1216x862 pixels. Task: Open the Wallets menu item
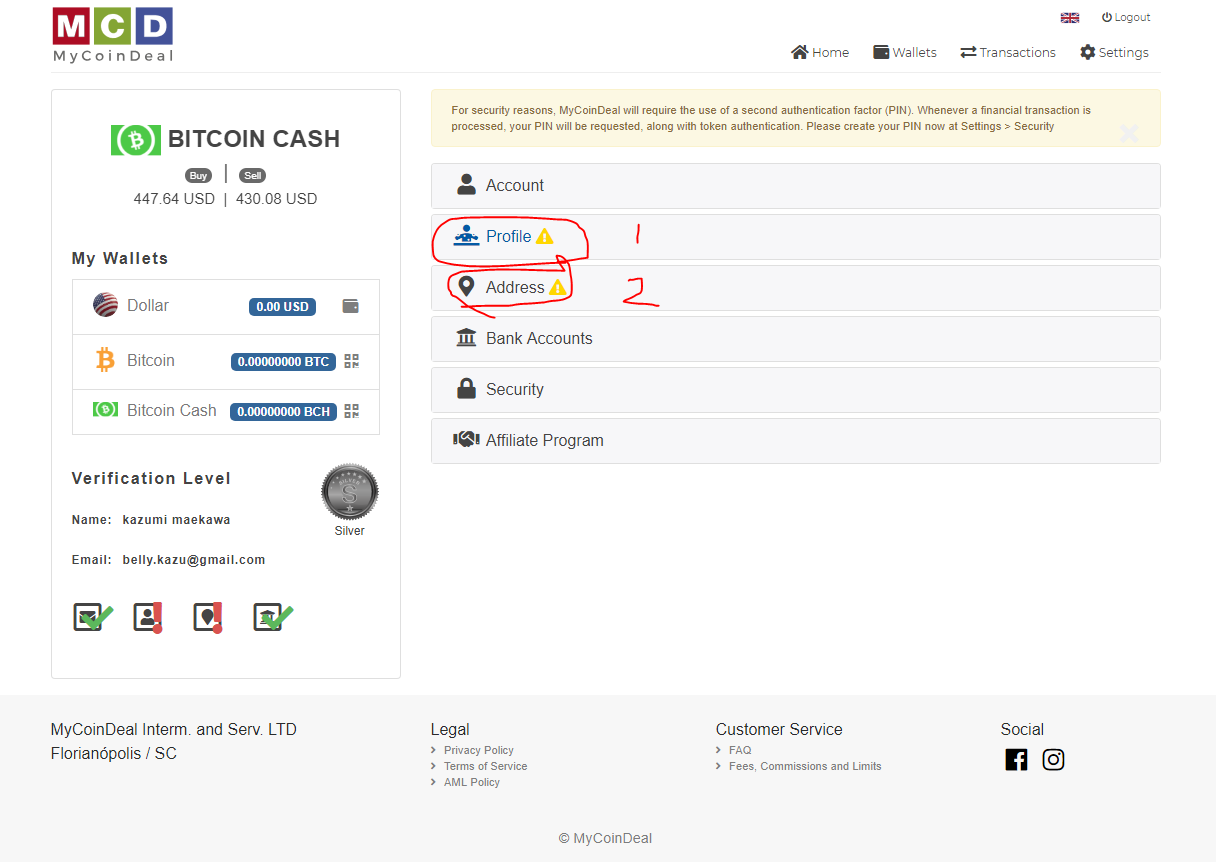(905, 53)
